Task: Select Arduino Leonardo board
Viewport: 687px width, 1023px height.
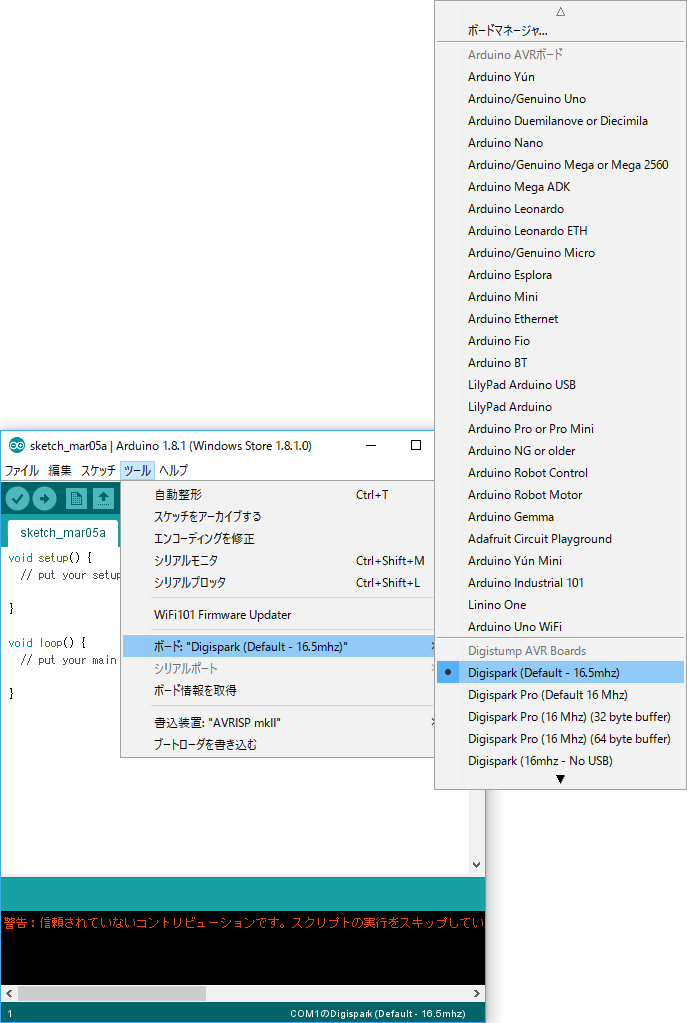Action: [x=560, y=209]
